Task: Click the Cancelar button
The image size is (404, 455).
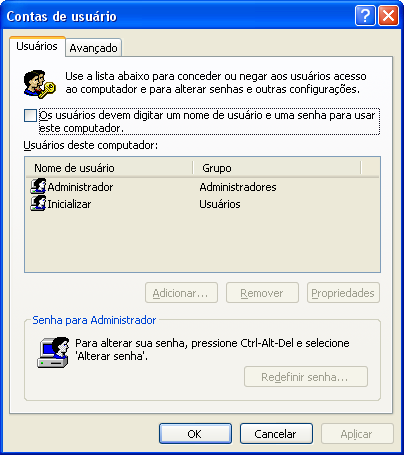Action: click(276, 433)
